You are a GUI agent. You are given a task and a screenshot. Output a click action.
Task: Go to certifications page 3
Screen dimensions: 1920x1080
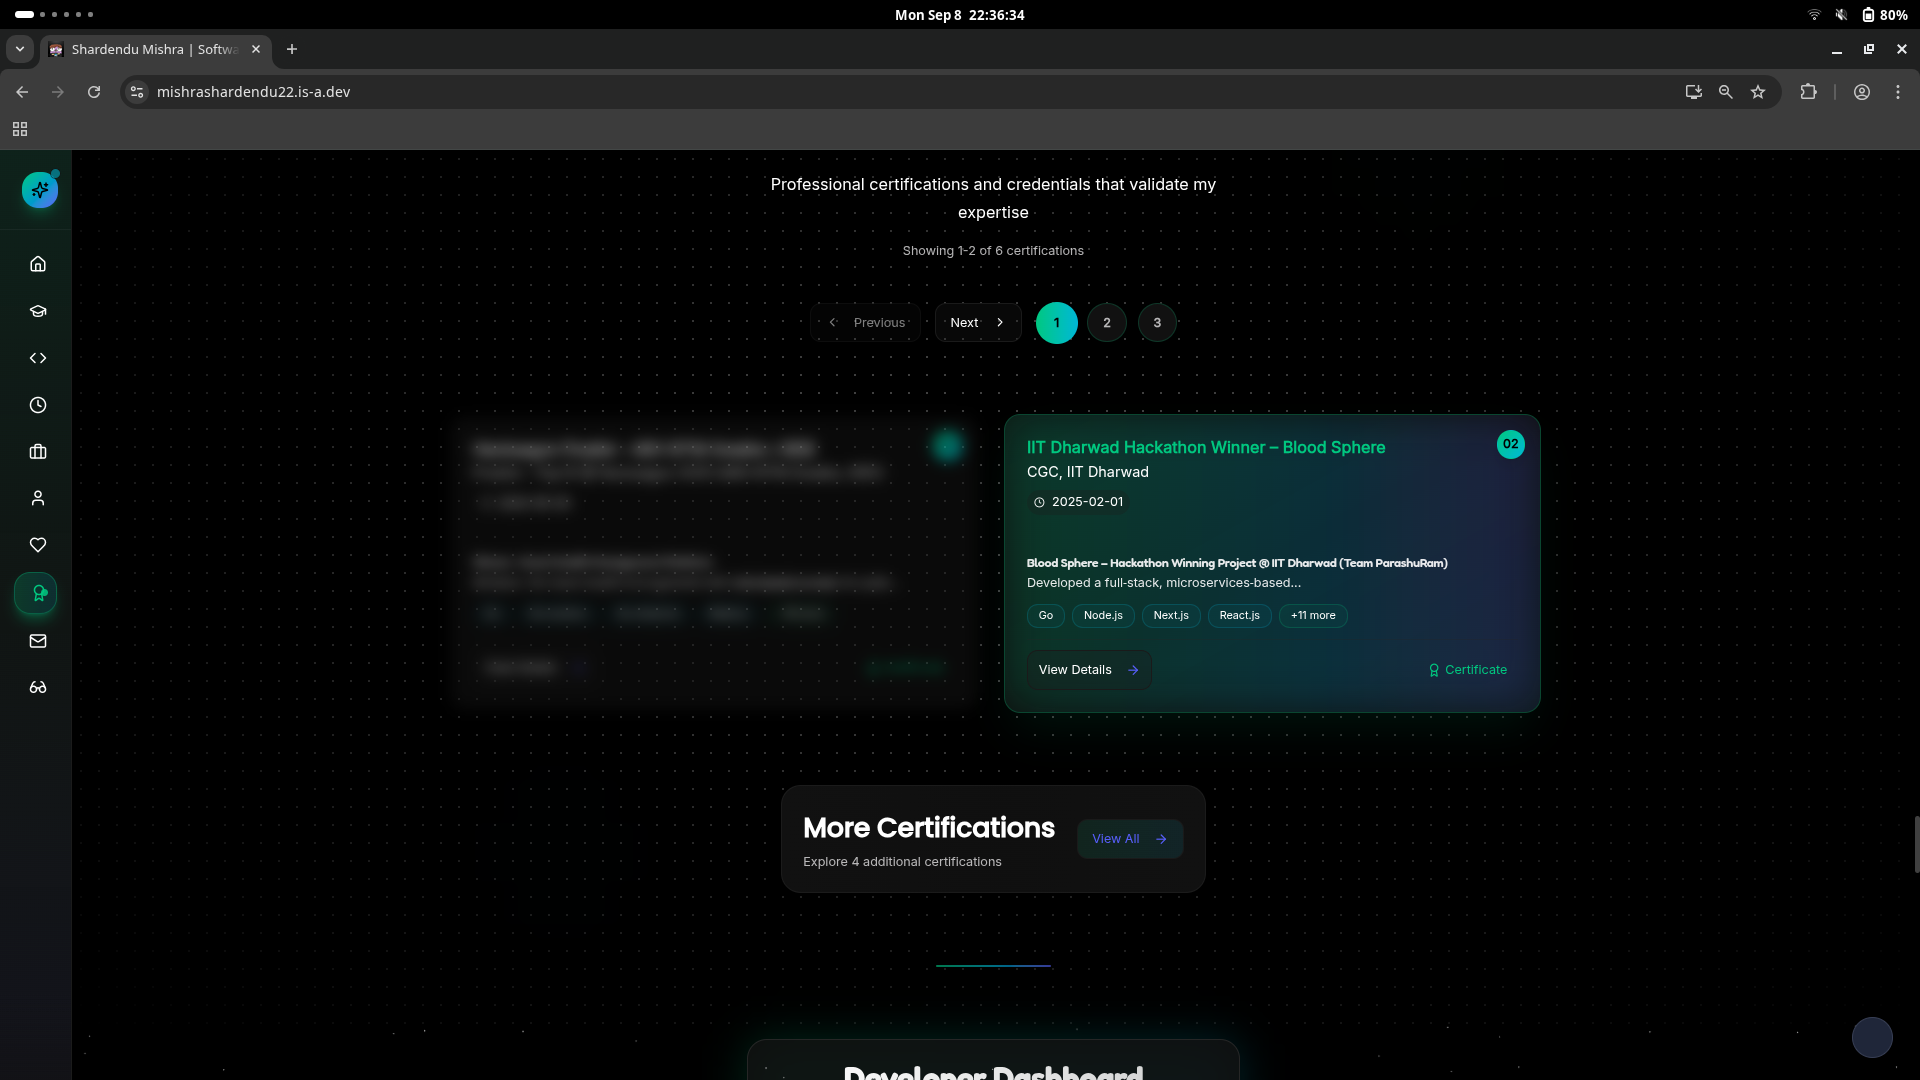coord(1157,323)
